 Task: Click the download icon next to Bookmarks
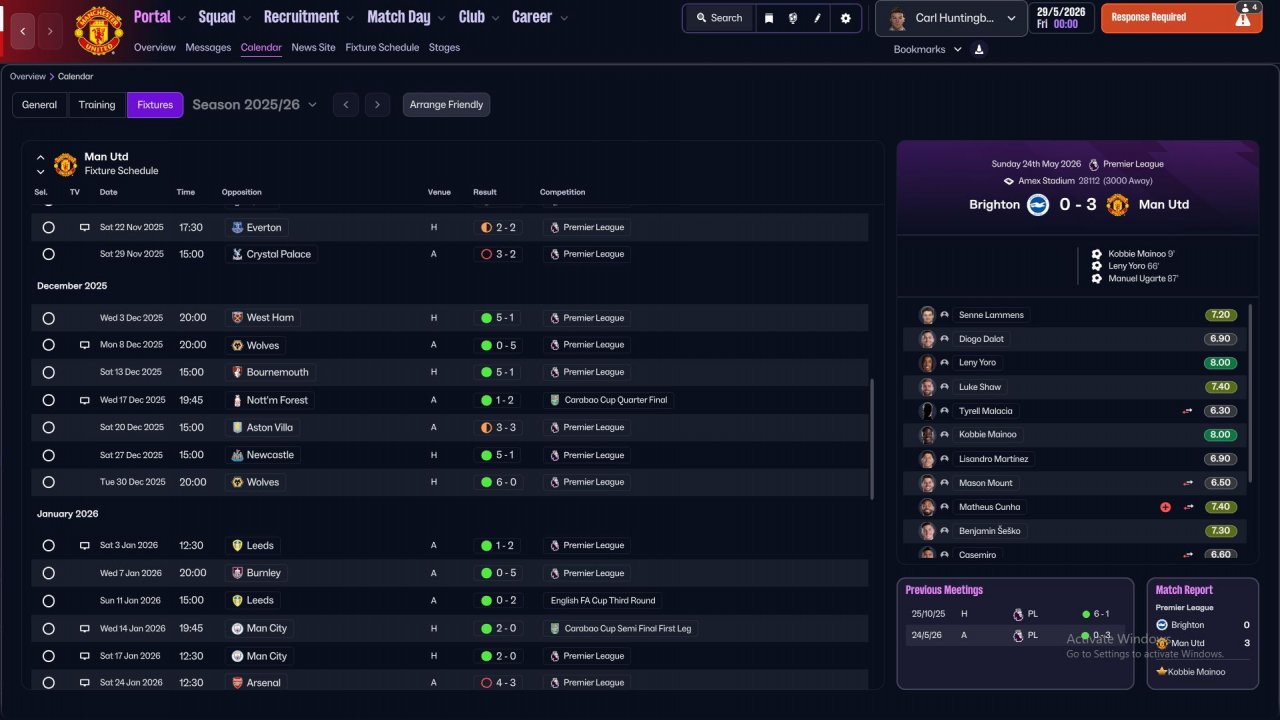pyautogui.click(x=979, y=49)
